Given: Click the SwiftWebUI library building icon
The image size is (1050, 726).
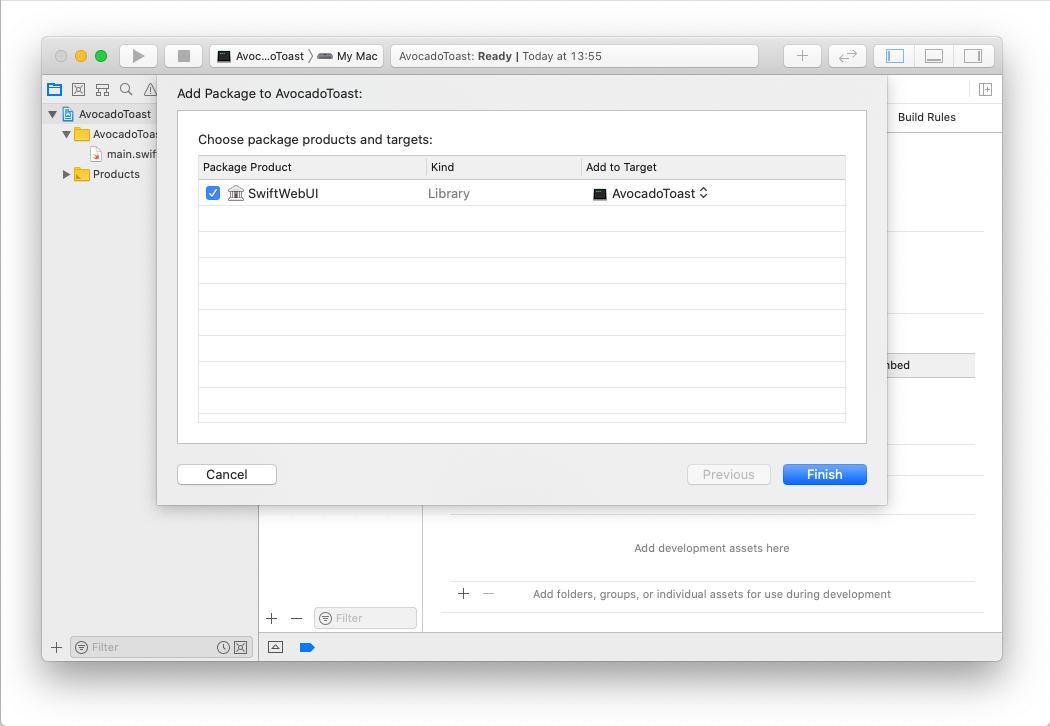Looking at the screenshot, I should pyautogui.click(x=236, y=193).
